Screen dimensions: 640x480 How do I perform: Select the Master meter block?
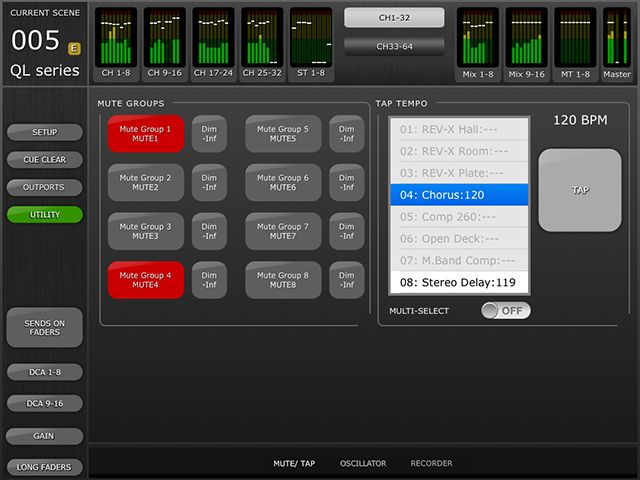point(617,42)
